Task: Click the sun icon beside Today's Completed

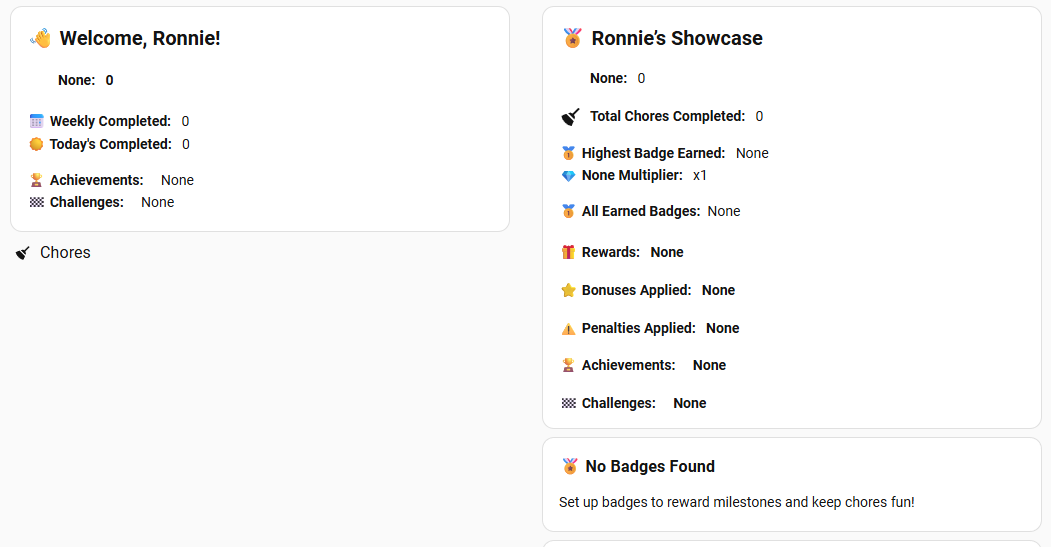Action: click(x=36, y=144)
